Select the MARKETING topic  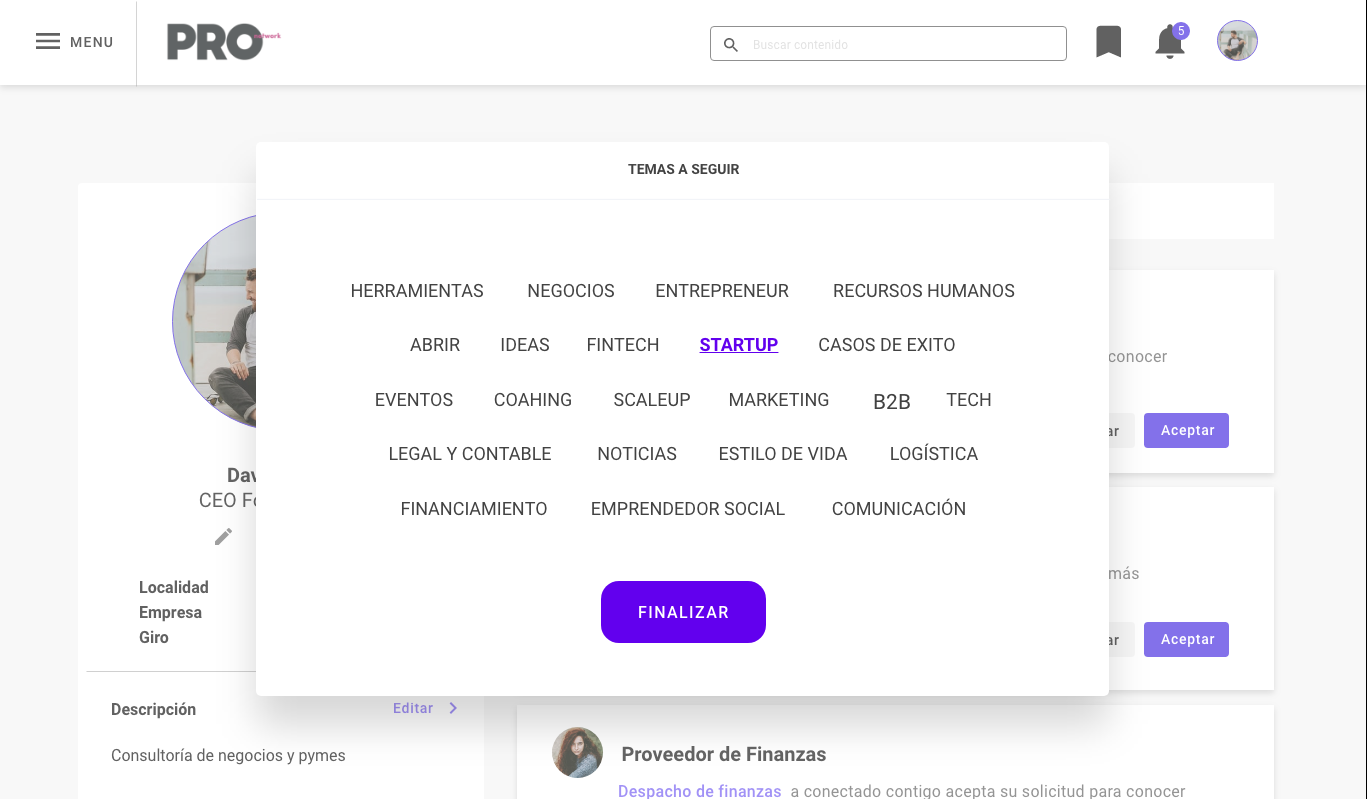[778, 400]
